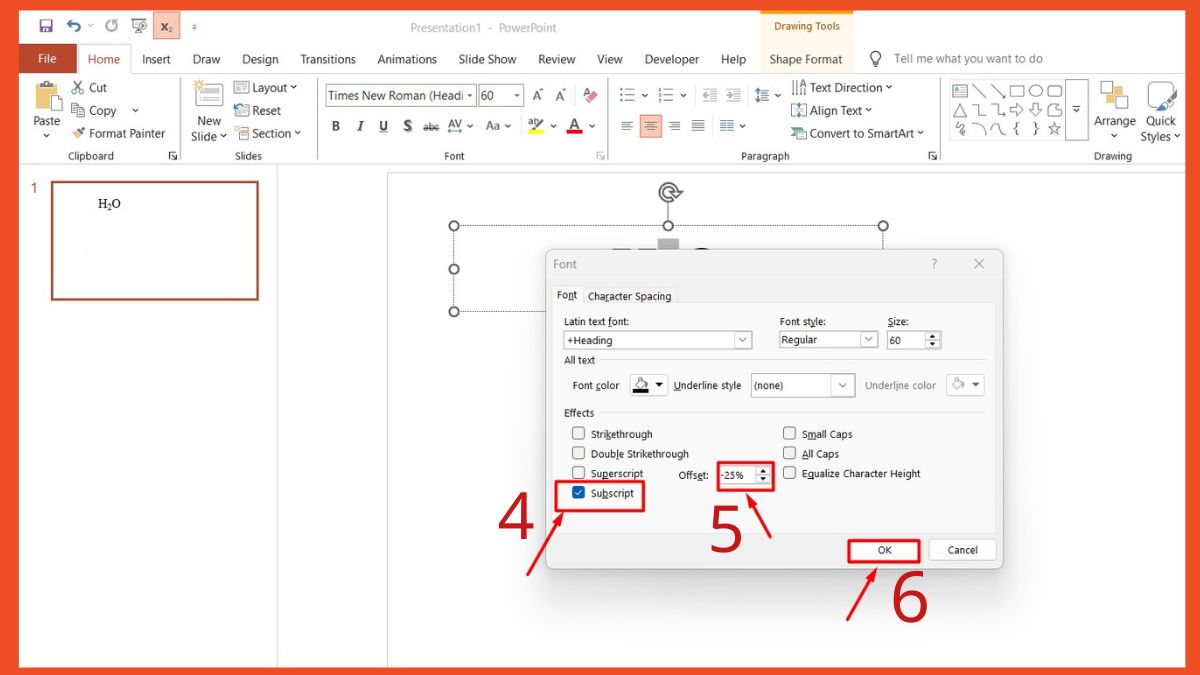Screen dimensions: 1200x675
Task: Toggle Bold formatting in ribbon
Action: (336, 126)
